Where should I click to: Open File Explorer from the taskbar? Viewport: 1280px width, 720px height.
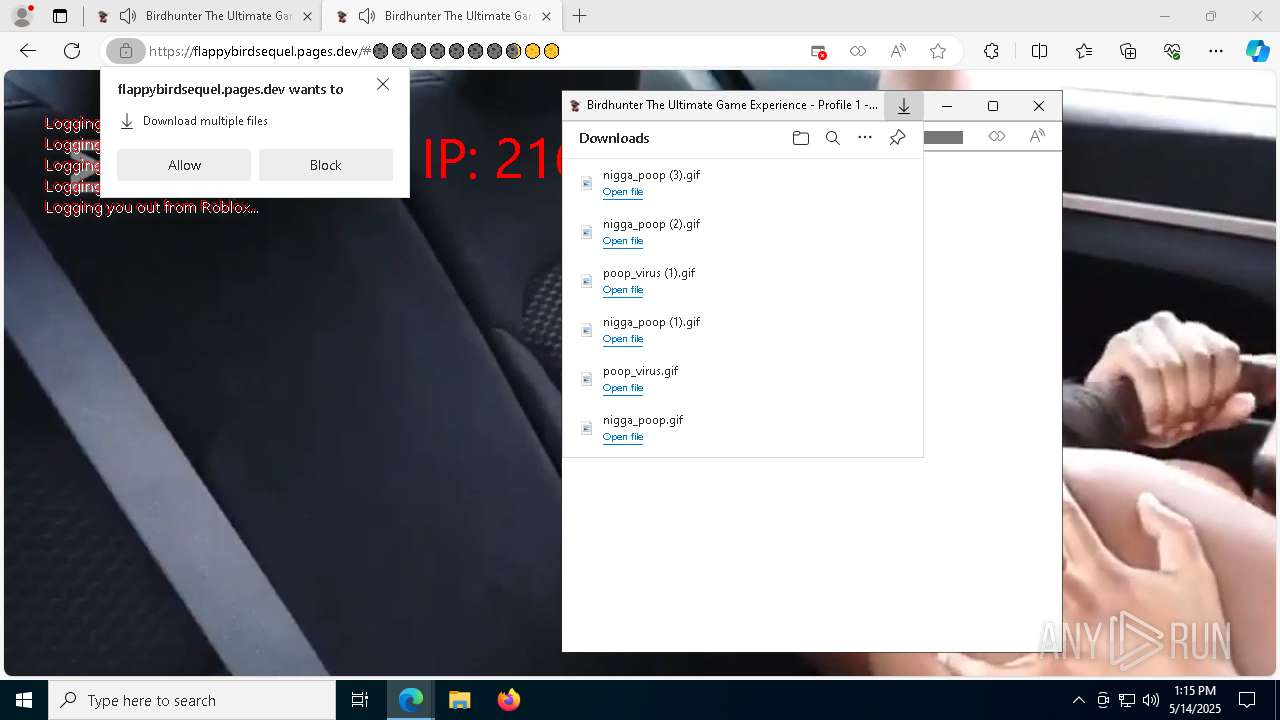pos(459,700)
